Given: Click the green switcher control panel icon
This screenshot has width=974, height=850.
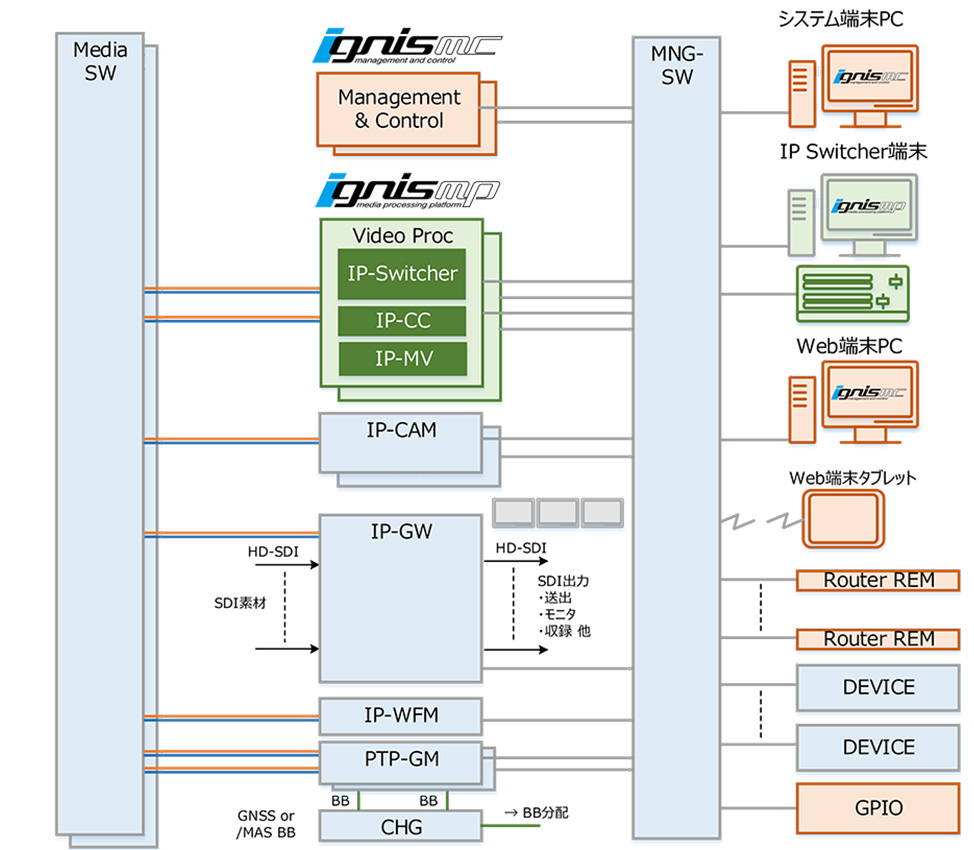Looking at the screenshot, I should click(852, 292).
